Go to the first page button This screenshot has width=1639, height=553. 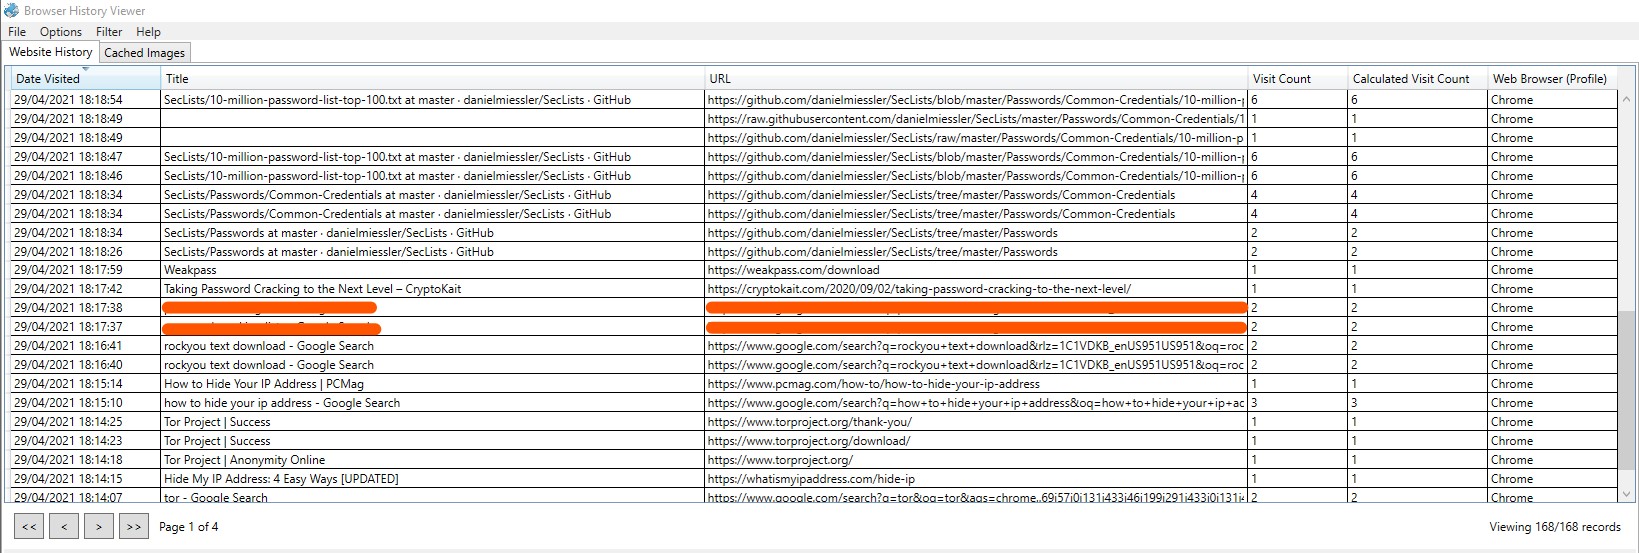[x=29, y=527]
